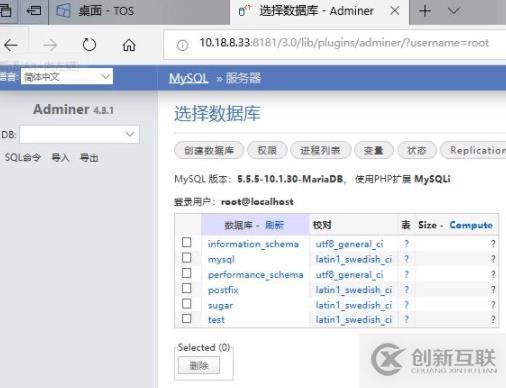Check the information_schema checkbox
This screenshot has height=388, width=506.
(187, 242)
